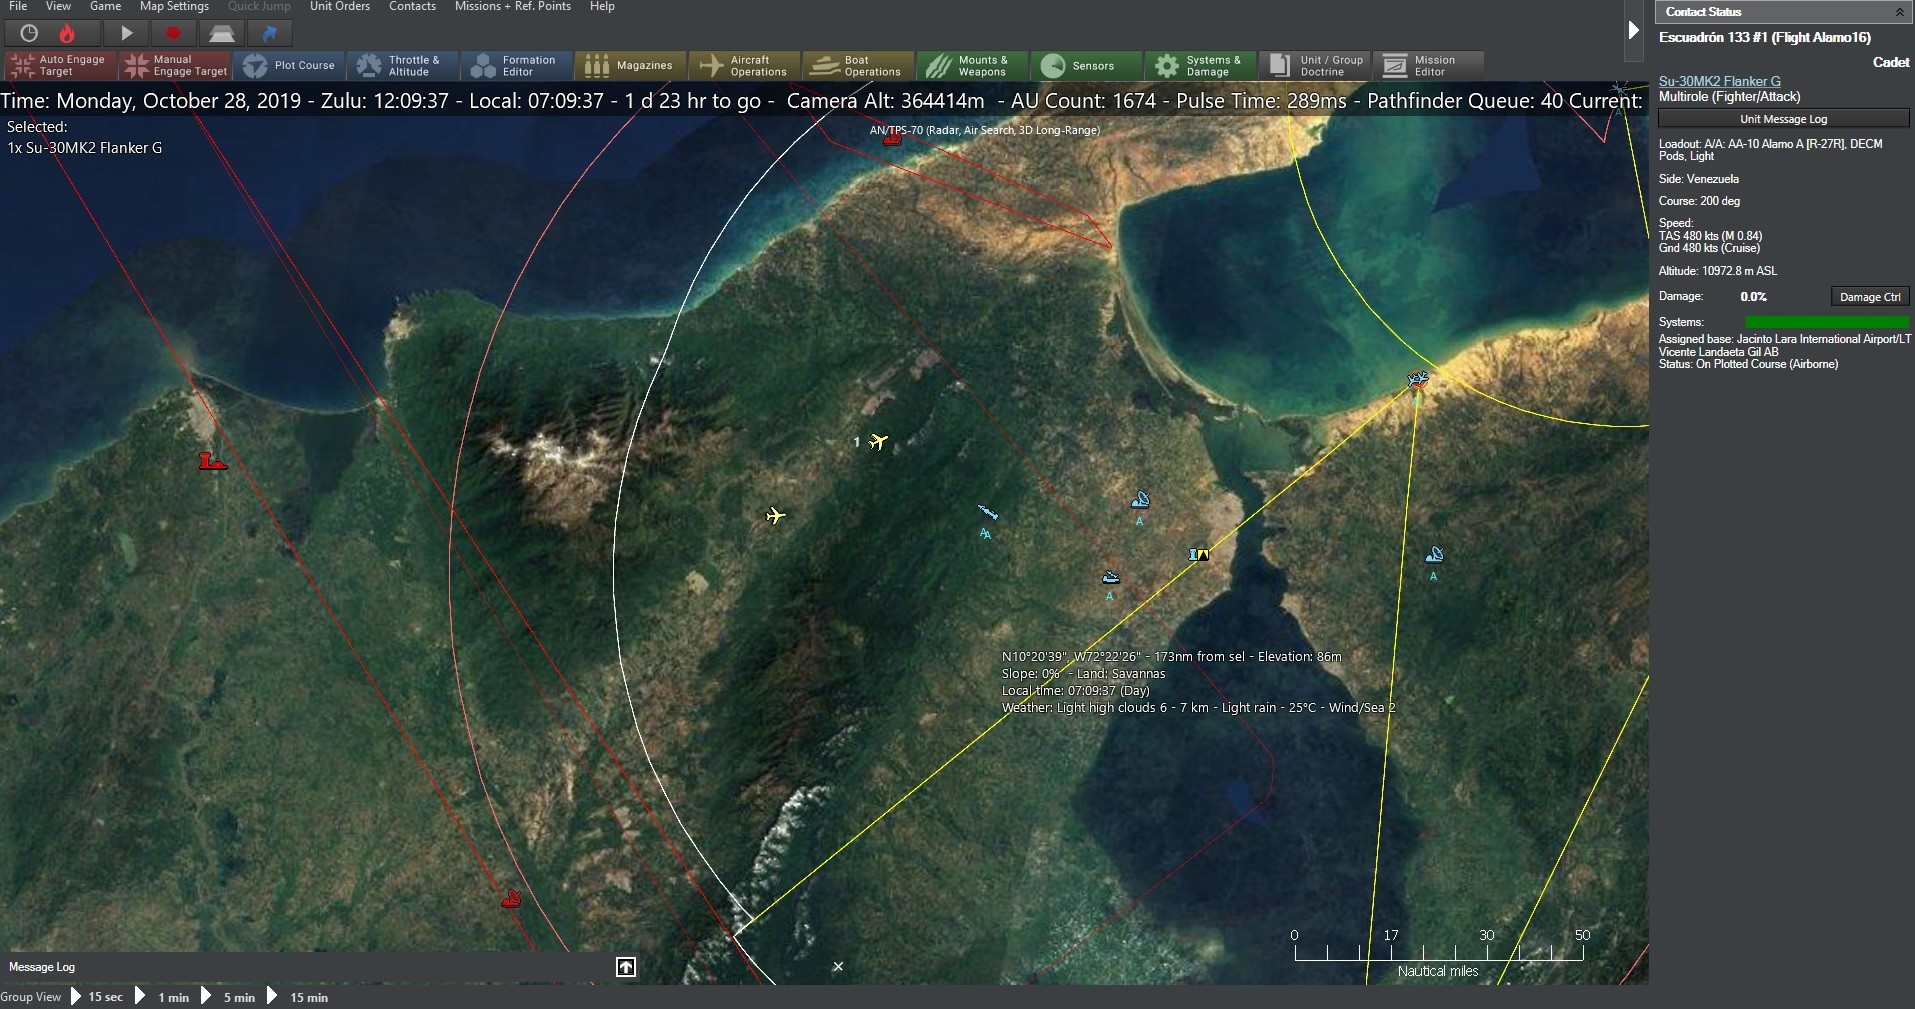Open the Map Settings menu
This screenshot has width=1915, height=1009.
[173, 6]
